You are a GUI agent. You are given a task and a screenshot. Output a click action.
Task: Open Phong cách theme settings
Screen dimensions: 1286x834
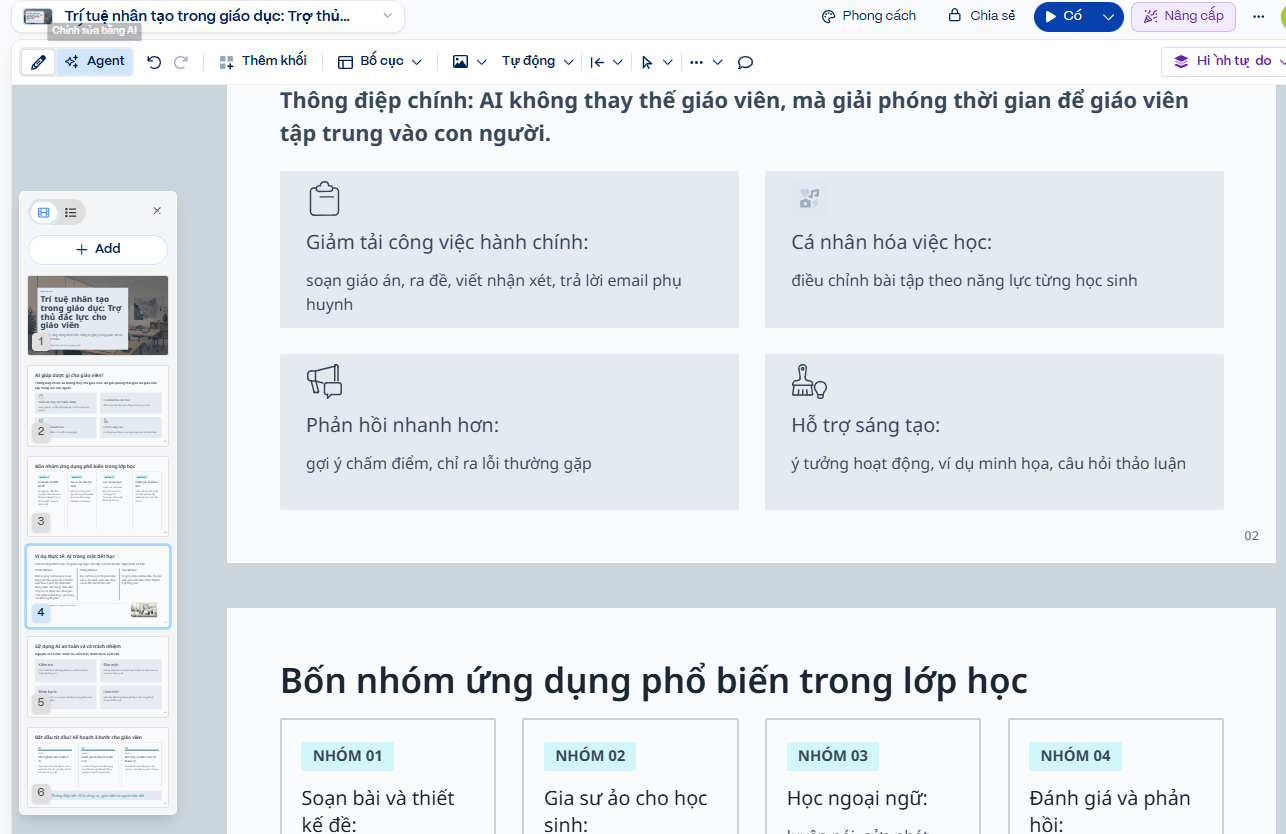[868, 16]
